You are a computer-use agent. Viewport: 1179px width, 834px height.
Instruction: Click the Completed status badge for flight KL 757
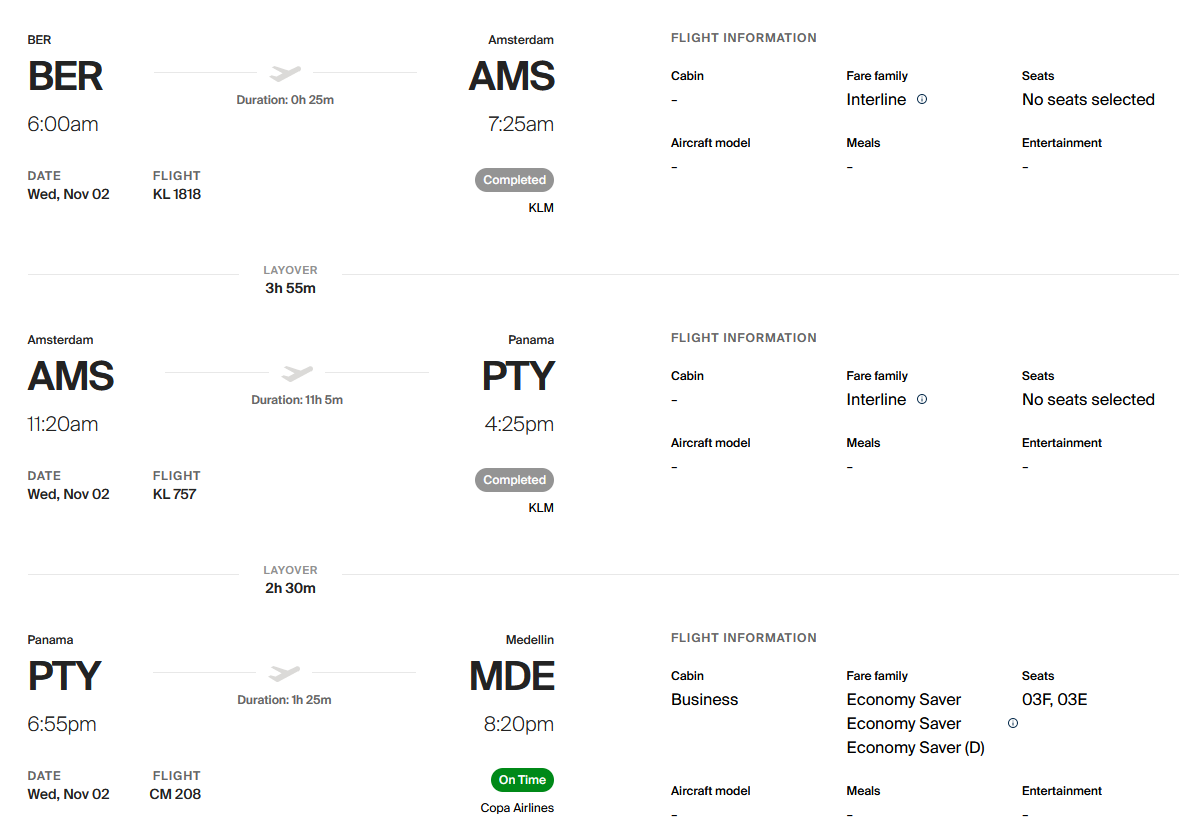514,480
